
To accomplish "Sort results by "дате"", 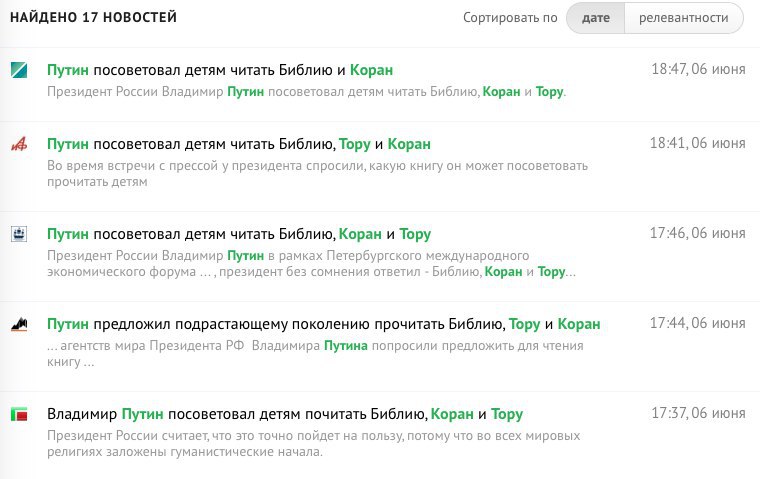I will [595, 18].
